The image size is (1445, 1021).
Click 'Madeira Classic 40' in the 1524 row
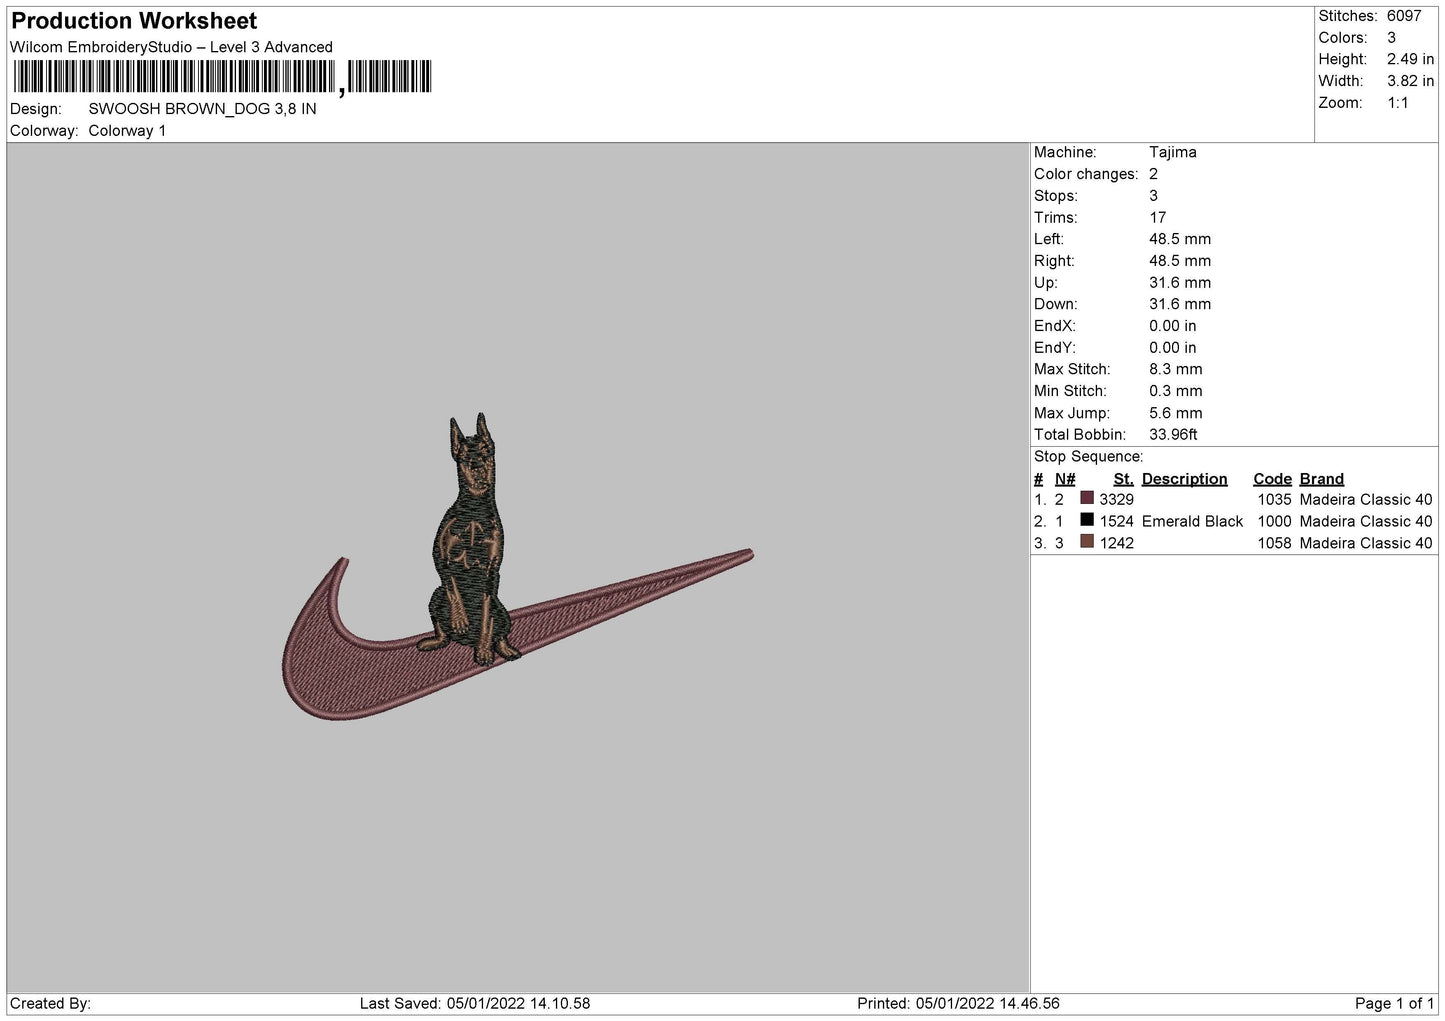point(1366,522)
